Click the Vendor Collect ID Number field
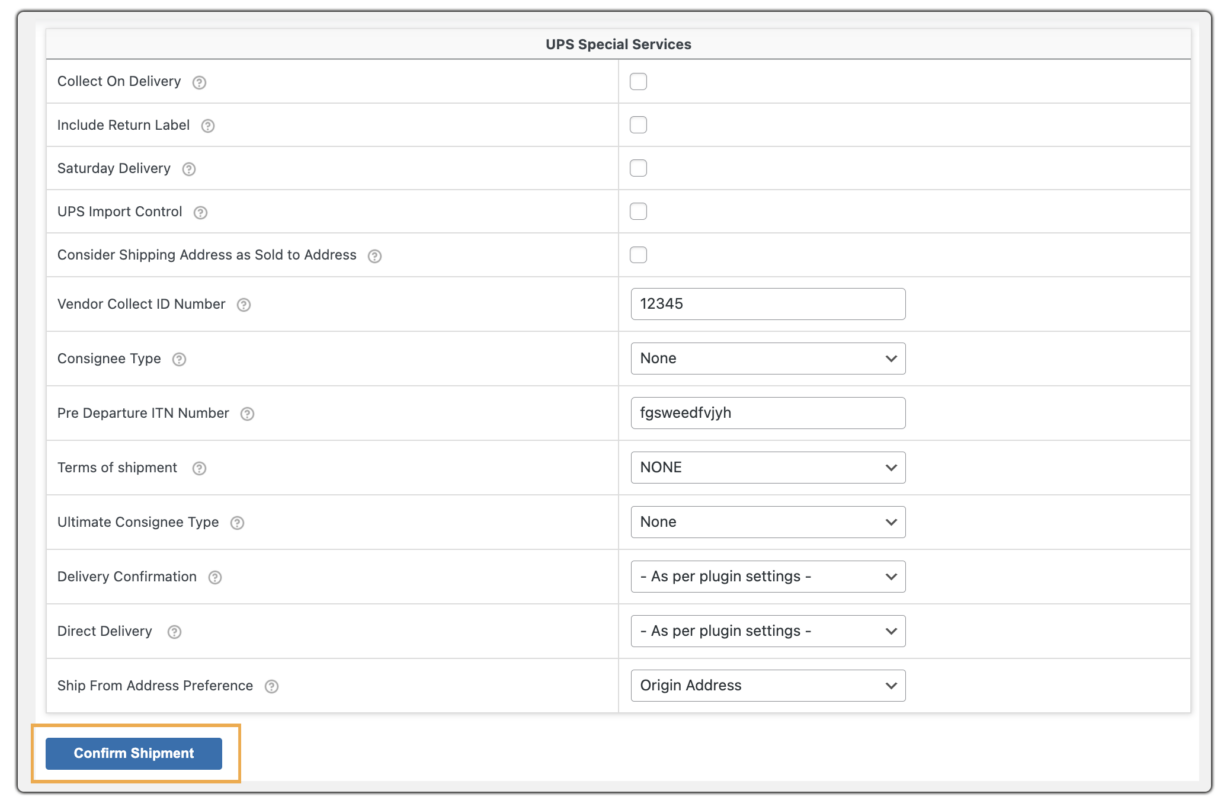Image resolution: width=1230 pixels, height=800 pixels. 768,304
